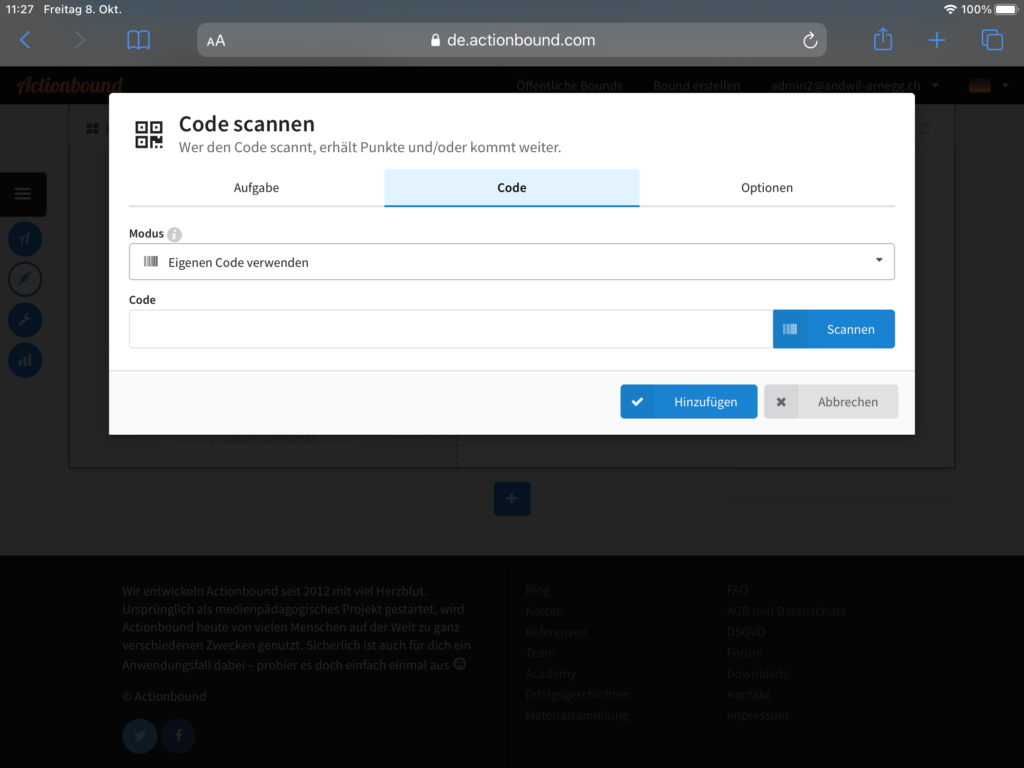Expand the Modus dropdown

click(x=511, y=262)
